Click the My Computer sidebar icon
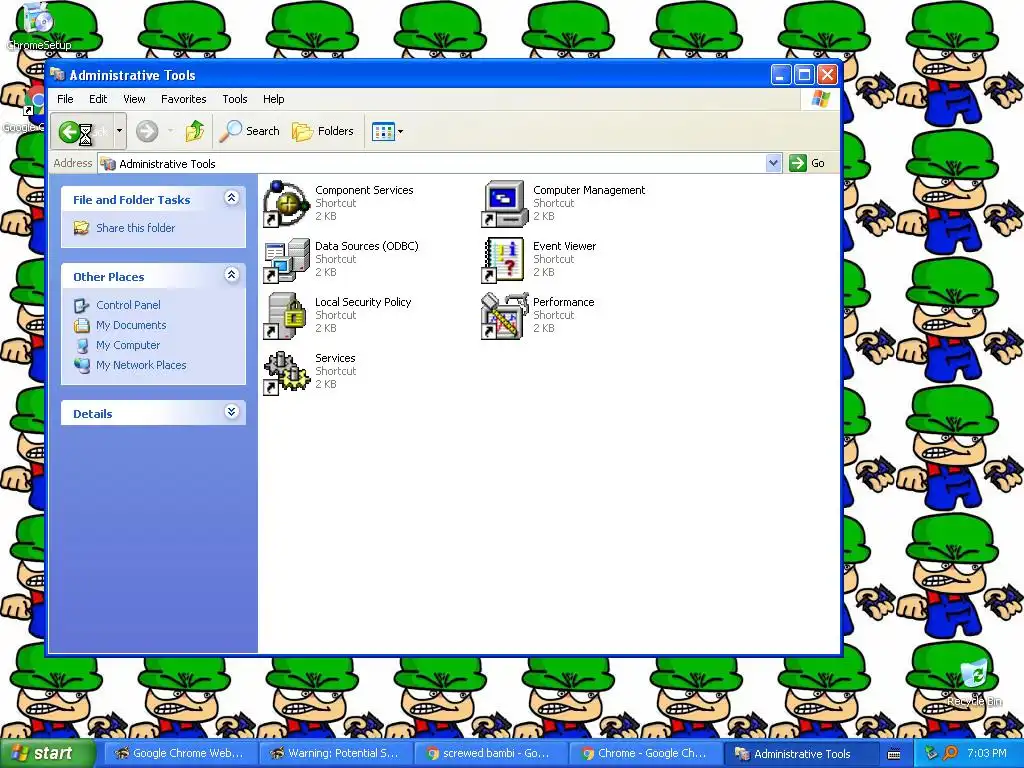1024x768 pixels. tap(82, 345)
